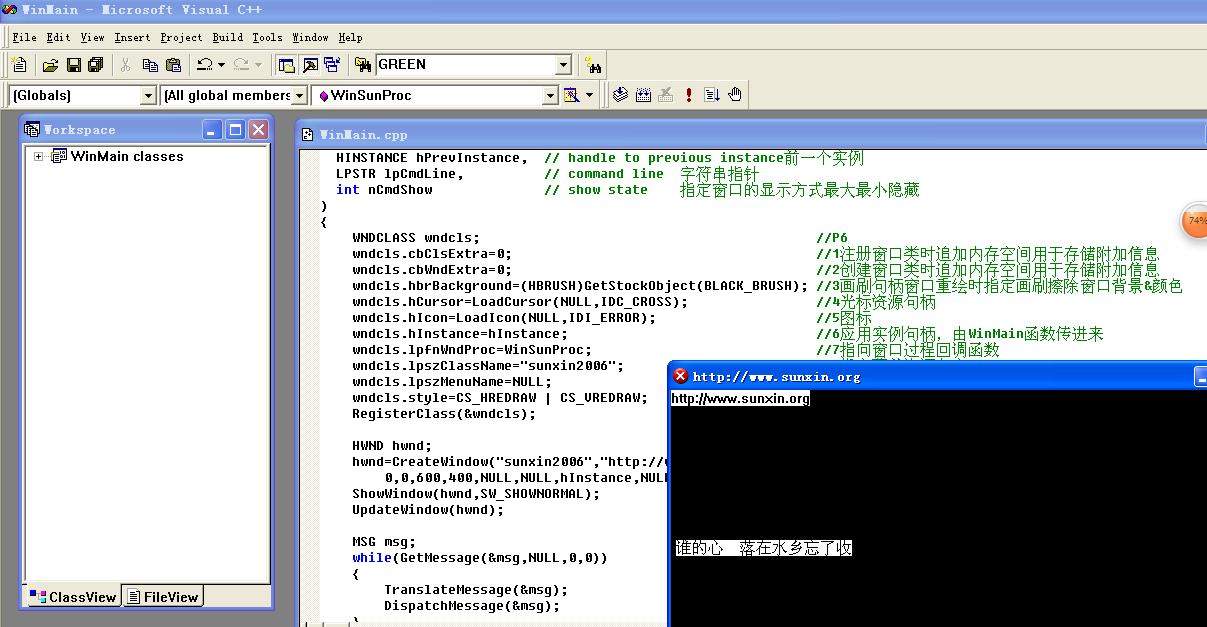Toggle the Output window icon
The width and height of the screenshot is (1207, 627).
pyautogui.click(x=310, y=65)
